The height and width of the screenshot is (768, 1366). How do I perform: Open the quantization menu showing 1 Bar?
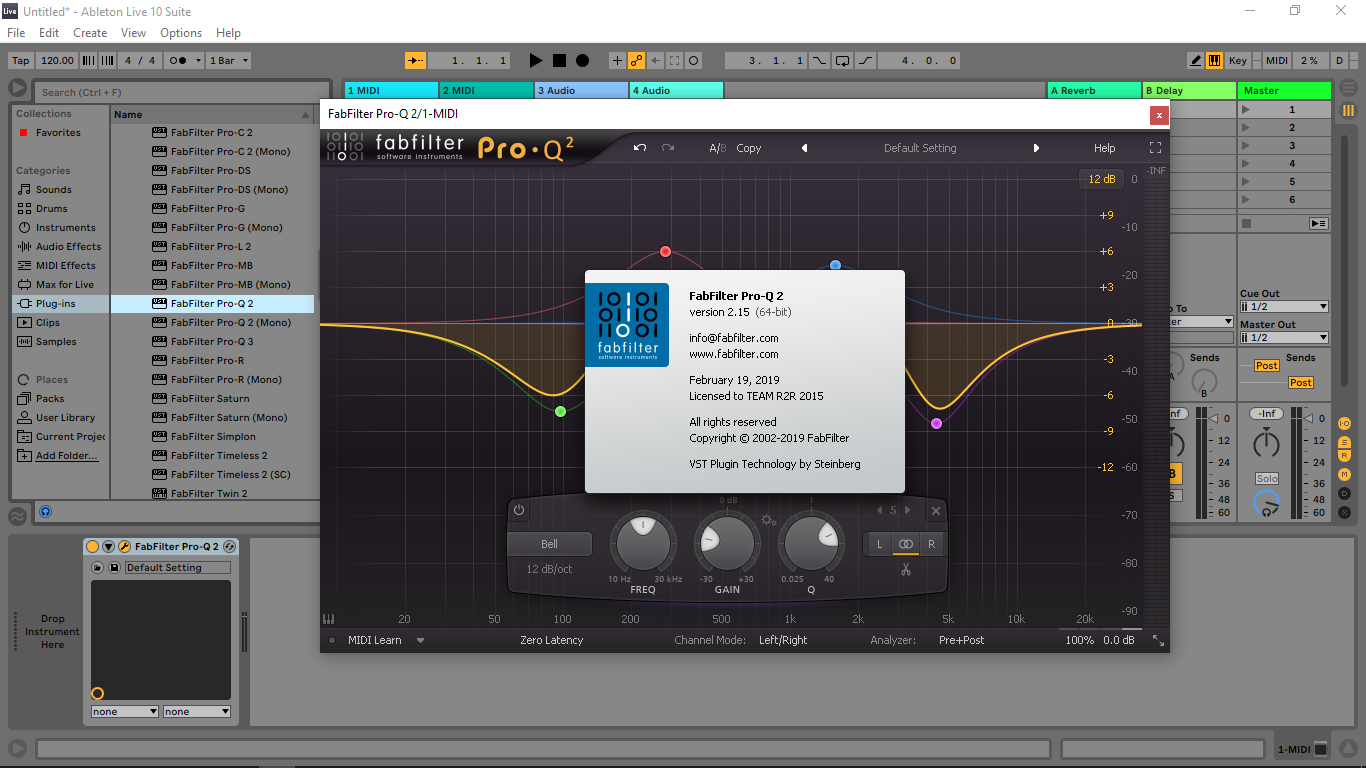(229, 61)
